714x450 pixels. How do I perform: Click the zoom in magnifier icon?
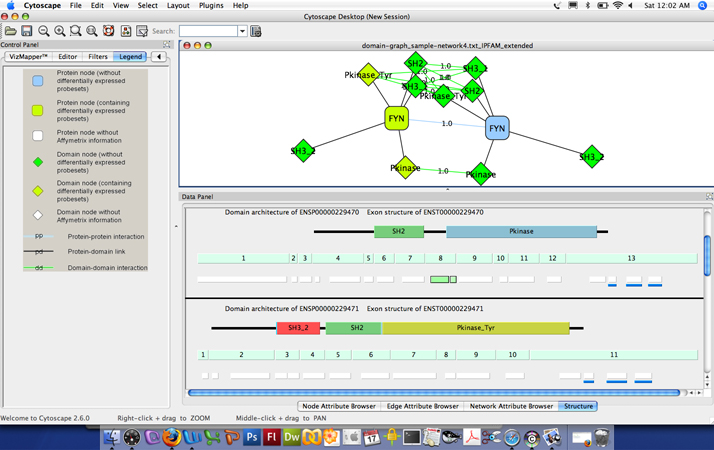tap(60, 31)
